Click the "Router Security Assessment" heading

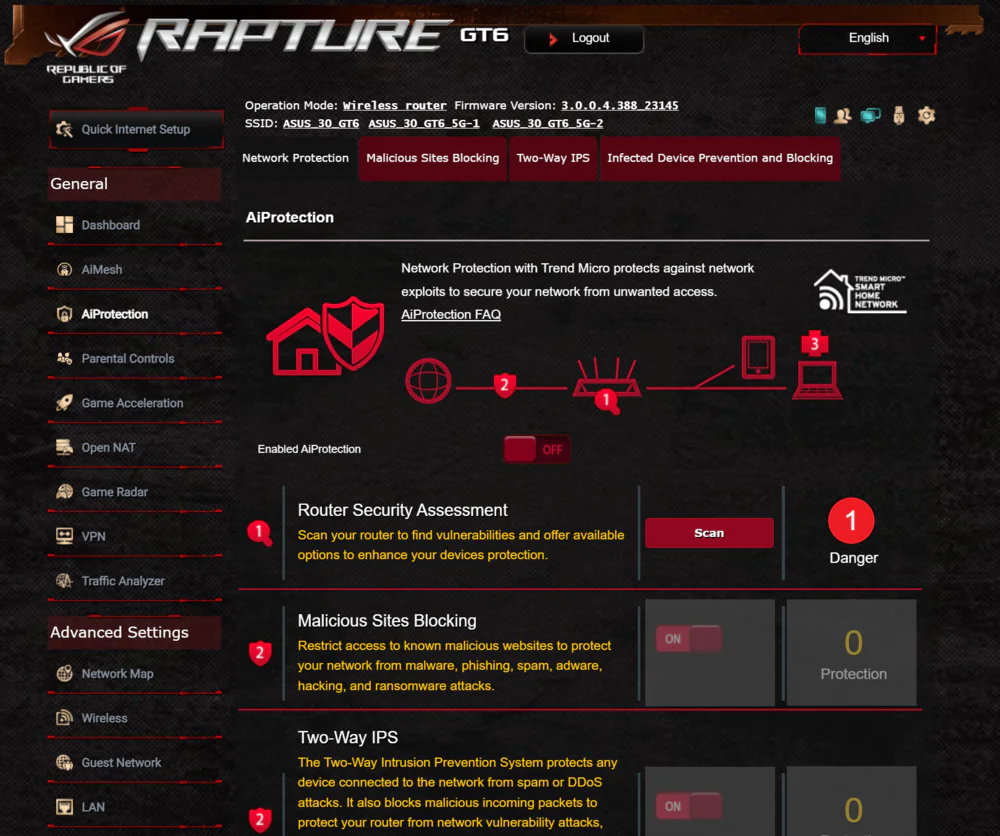pos(402,510)
